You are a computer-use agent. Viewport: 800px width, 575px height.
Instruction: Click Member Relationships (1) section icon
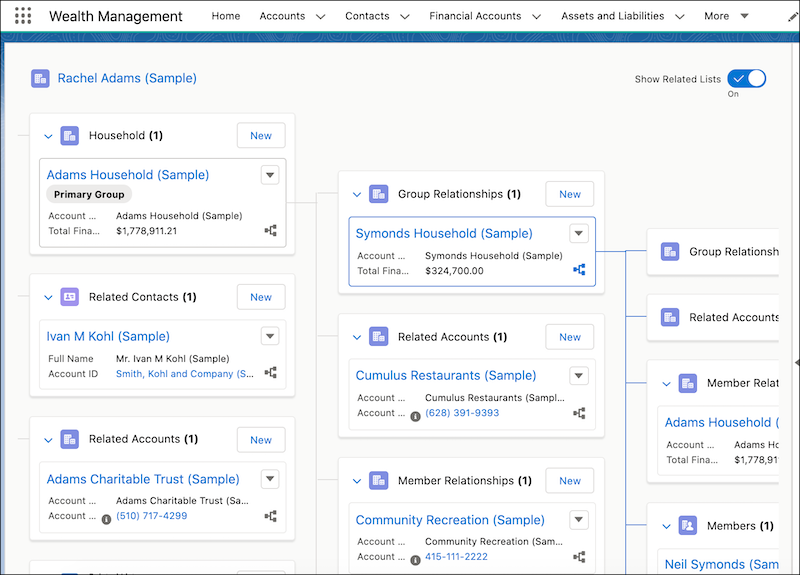[379, 481]
